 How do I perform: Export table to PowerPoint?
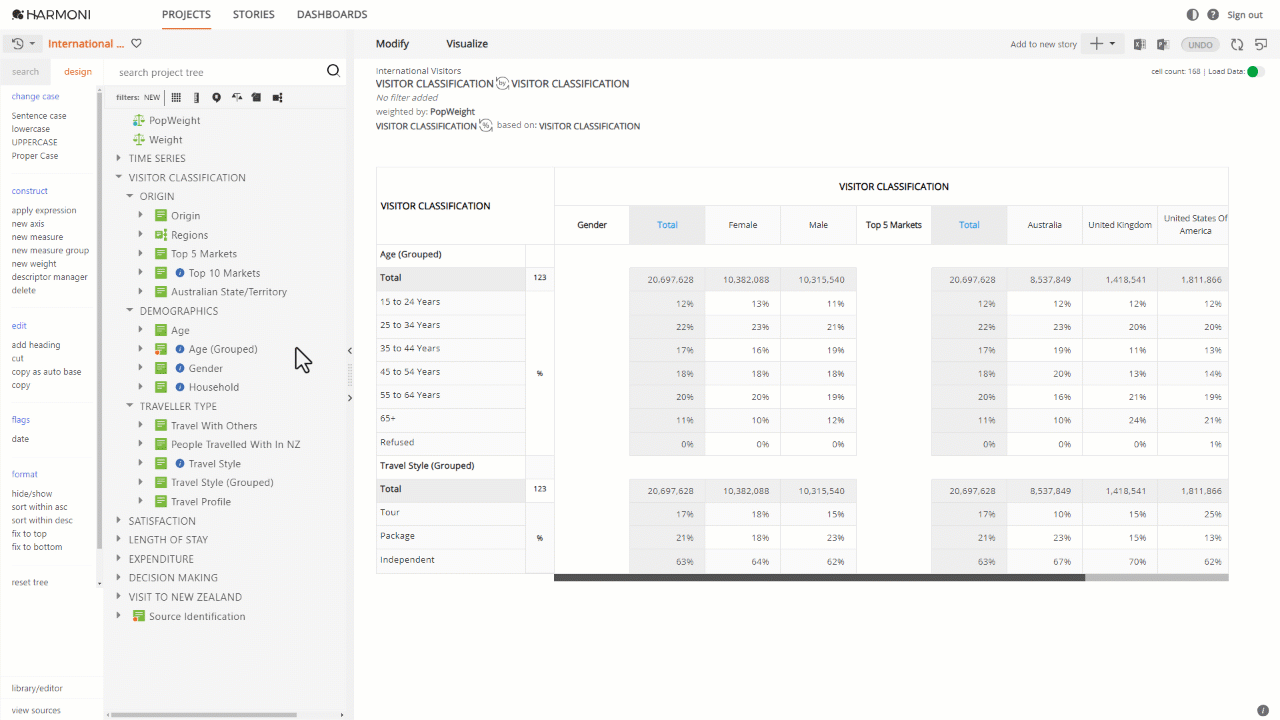point(1163,44)
